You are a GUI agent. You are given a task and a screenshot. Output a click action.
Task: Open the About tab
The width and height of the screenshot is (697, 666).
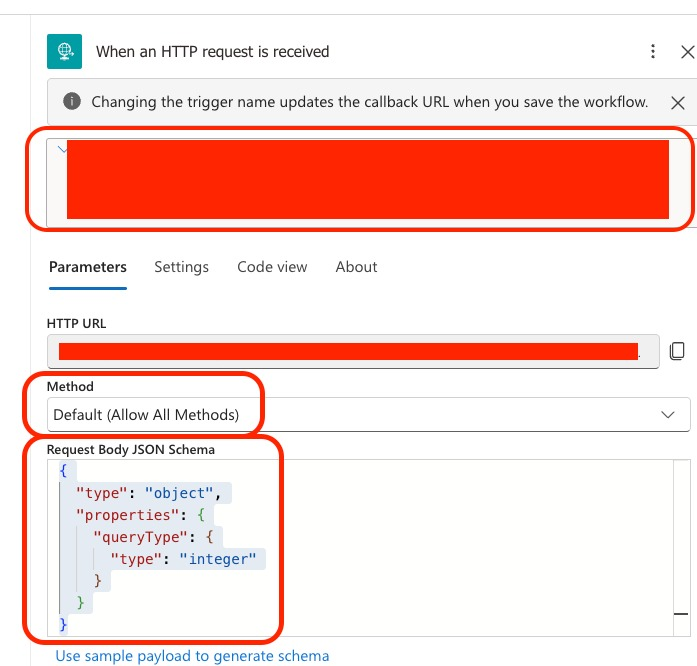click(356, 267)
